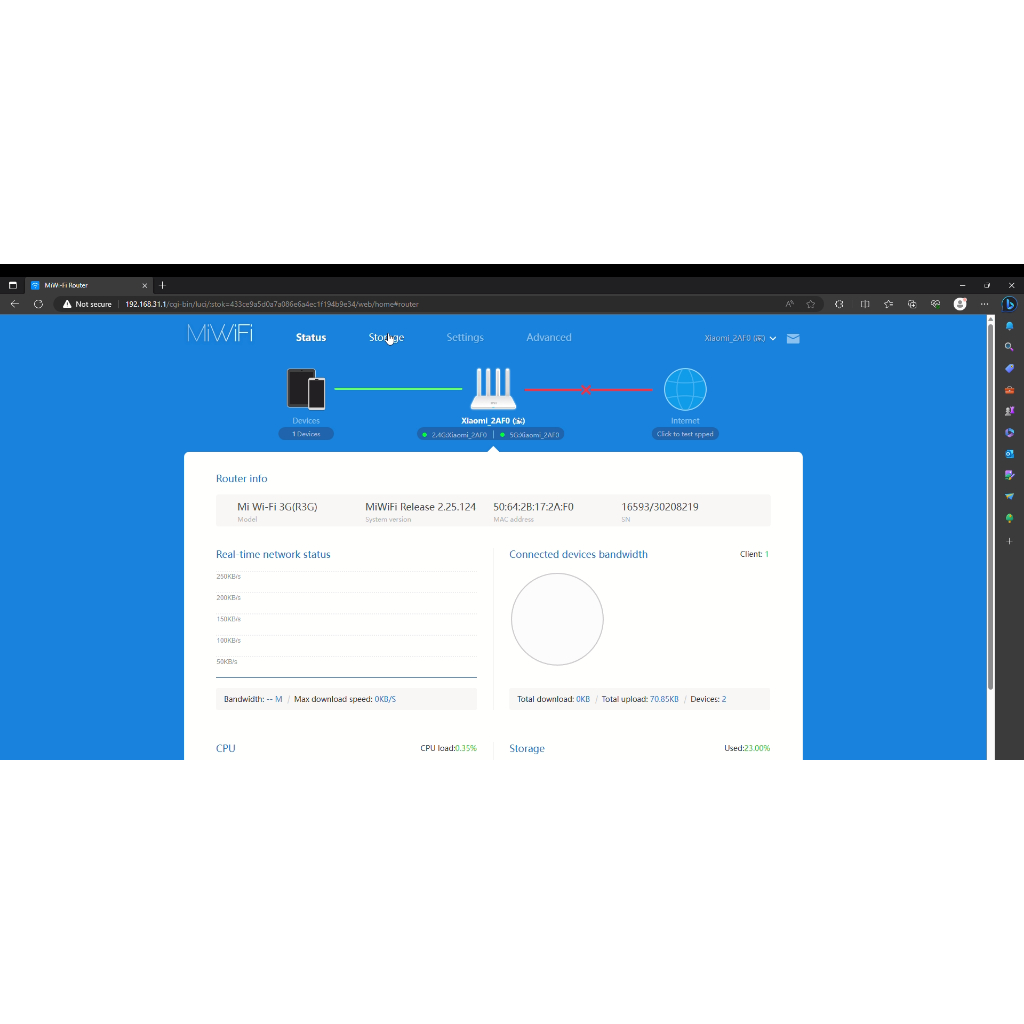Click the Devices phone and tablet icon
The height and width of the screenshot is (1024, 1024).
tap(306, 389)
